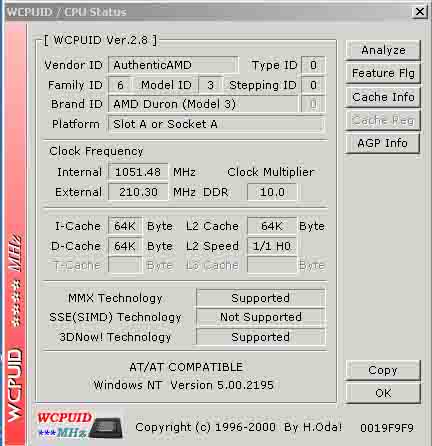This screenshot has height=446, width=432.
Task: Select Internal clock value 1051.48
Action: pos(138,172)
